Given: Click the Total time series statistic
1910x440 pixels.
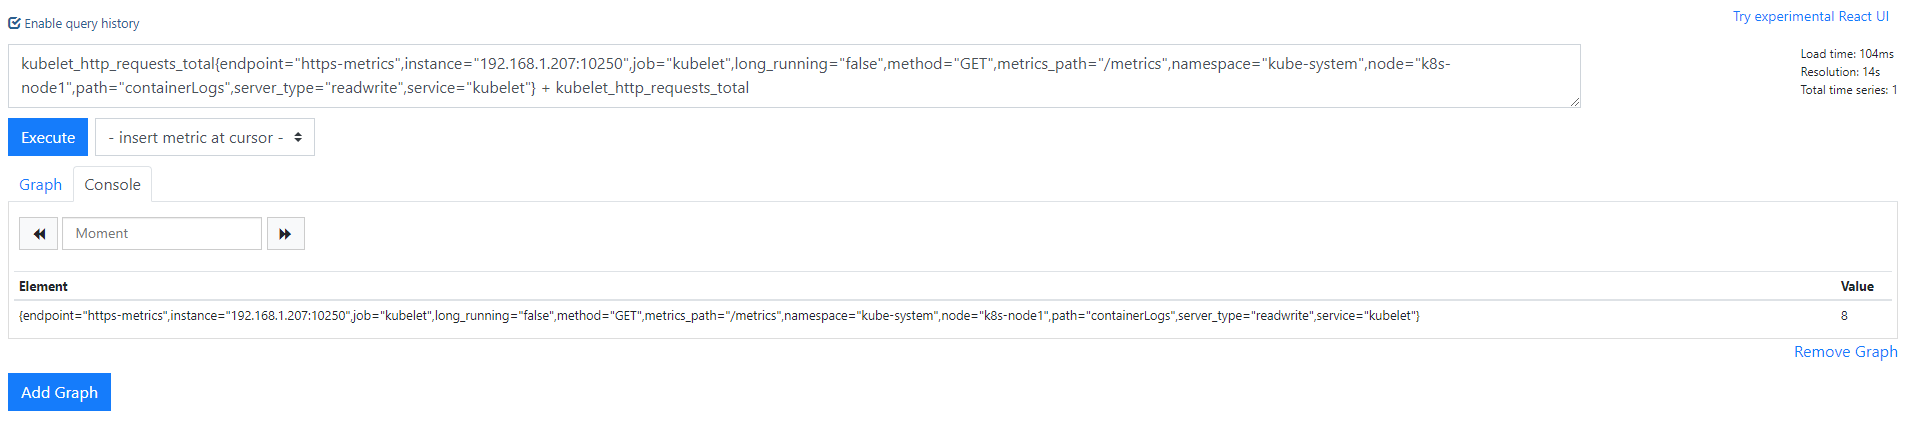Looking at the screenshot, I should tap(1848, 90).
